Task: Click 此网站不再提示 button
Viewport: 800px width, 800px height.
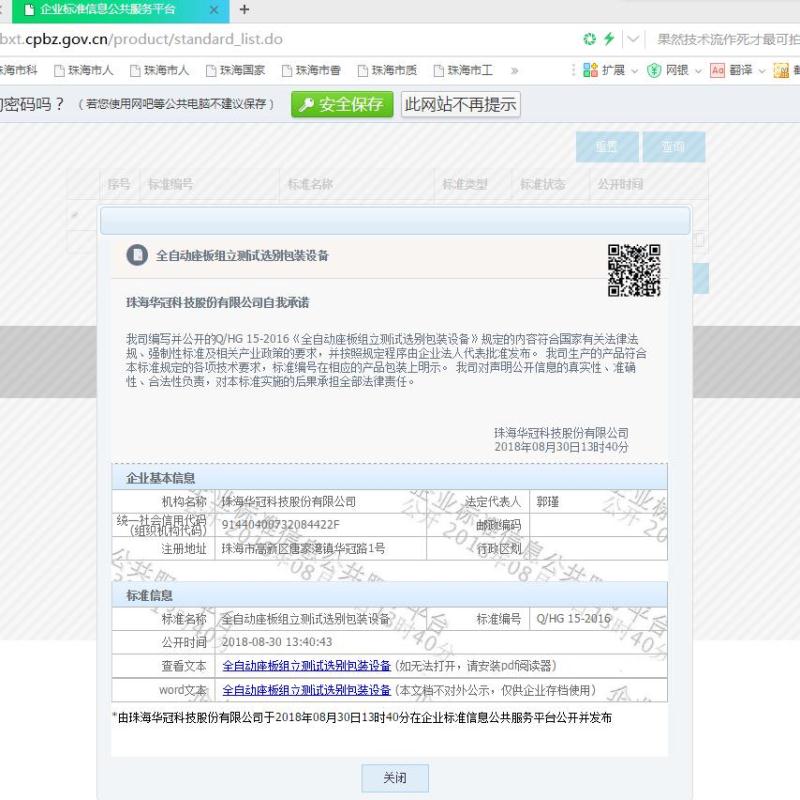Action: tap(460, 105)
